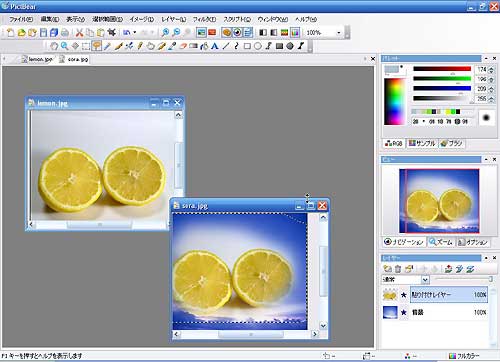The width and height of the screenshot is (500, 362).
Task: Click the navigation preview thumbnail
Action: [x=439, y=201]
